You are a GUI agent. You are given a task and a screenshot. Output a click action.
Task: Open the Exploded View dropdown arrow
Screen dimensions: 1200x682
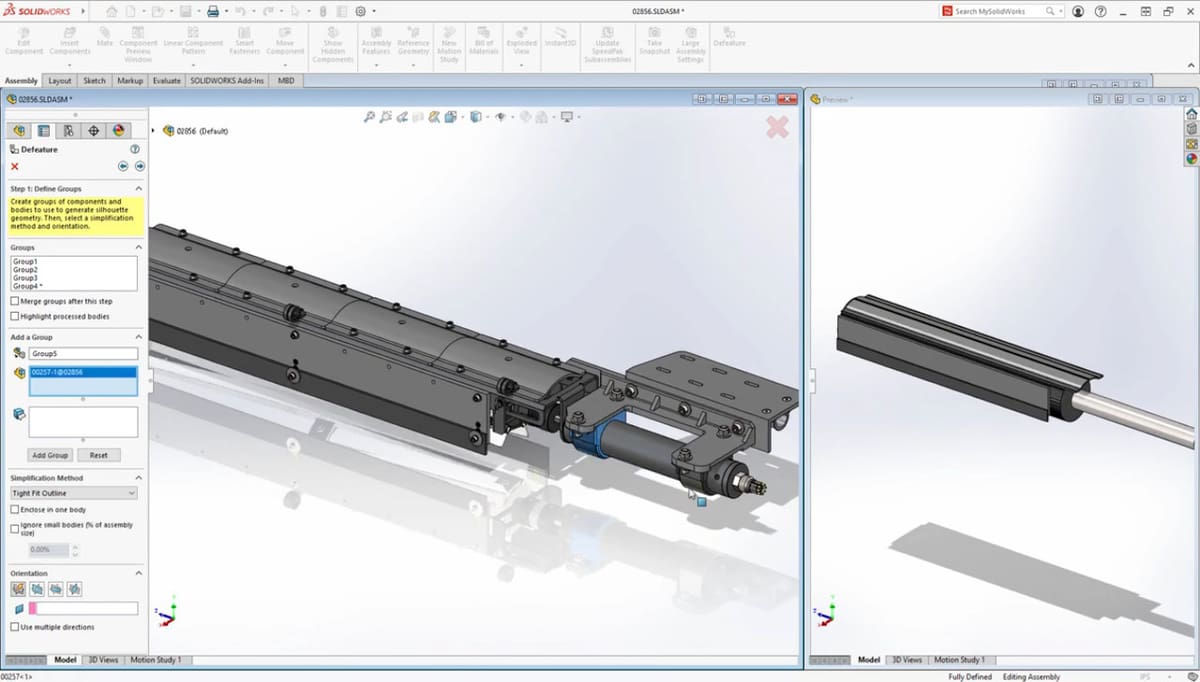(521, 66)
